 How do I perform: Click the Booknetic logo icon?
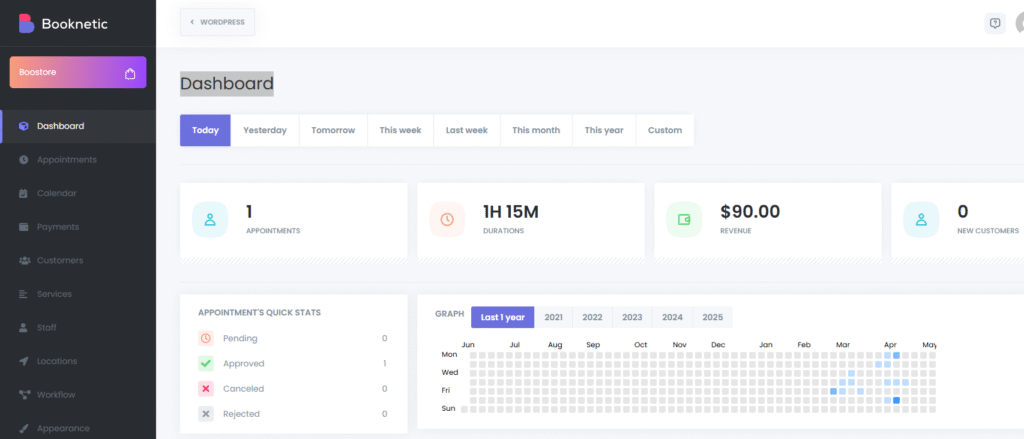pyautogui.click(x=26, y=23)
